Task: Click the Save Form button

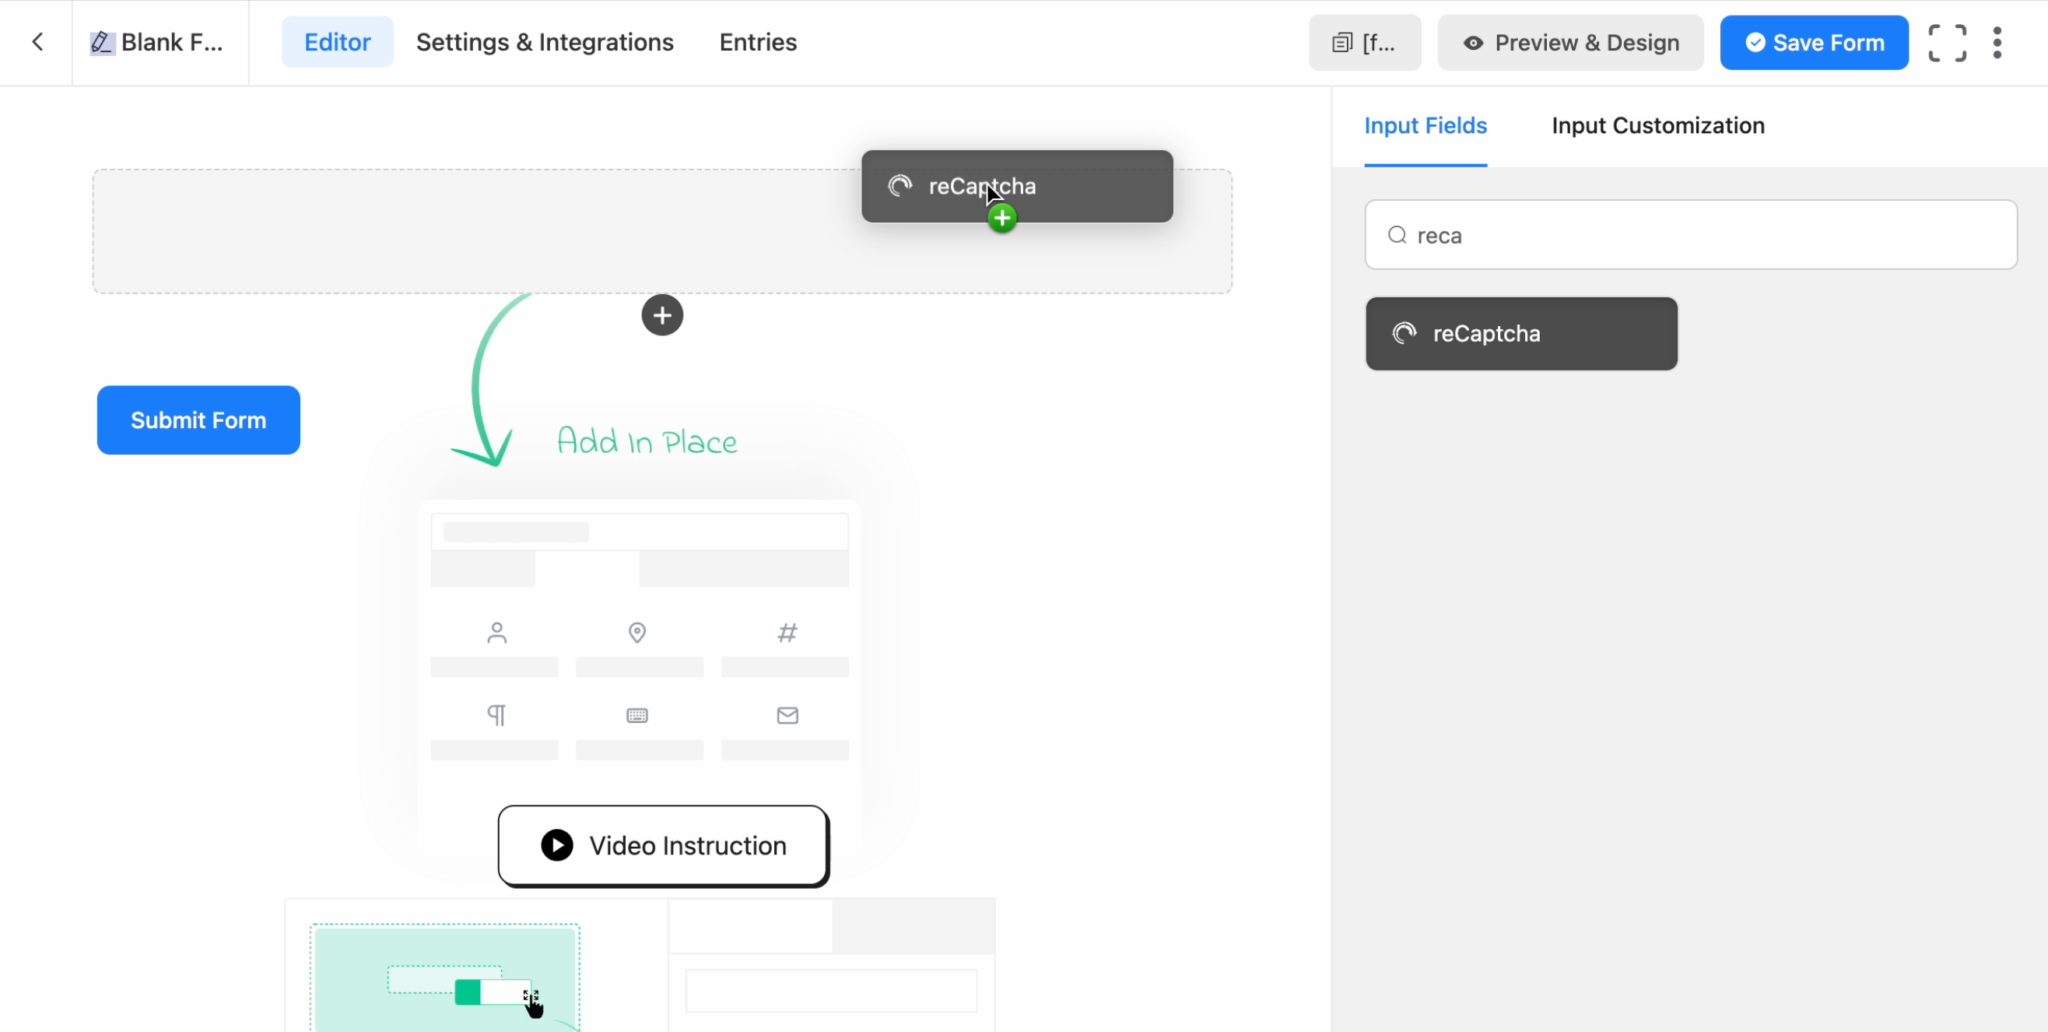Action: click(x=1813, y=42)
